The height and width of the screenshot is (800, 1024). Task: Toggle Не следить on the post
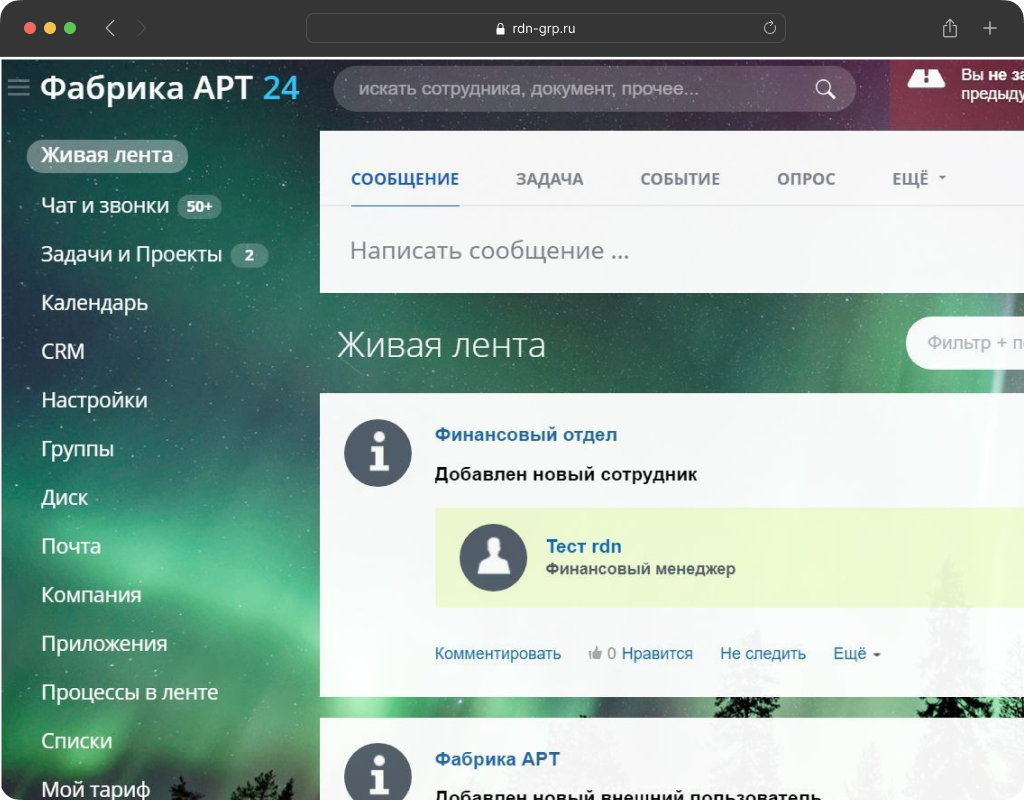coord(762,653)
